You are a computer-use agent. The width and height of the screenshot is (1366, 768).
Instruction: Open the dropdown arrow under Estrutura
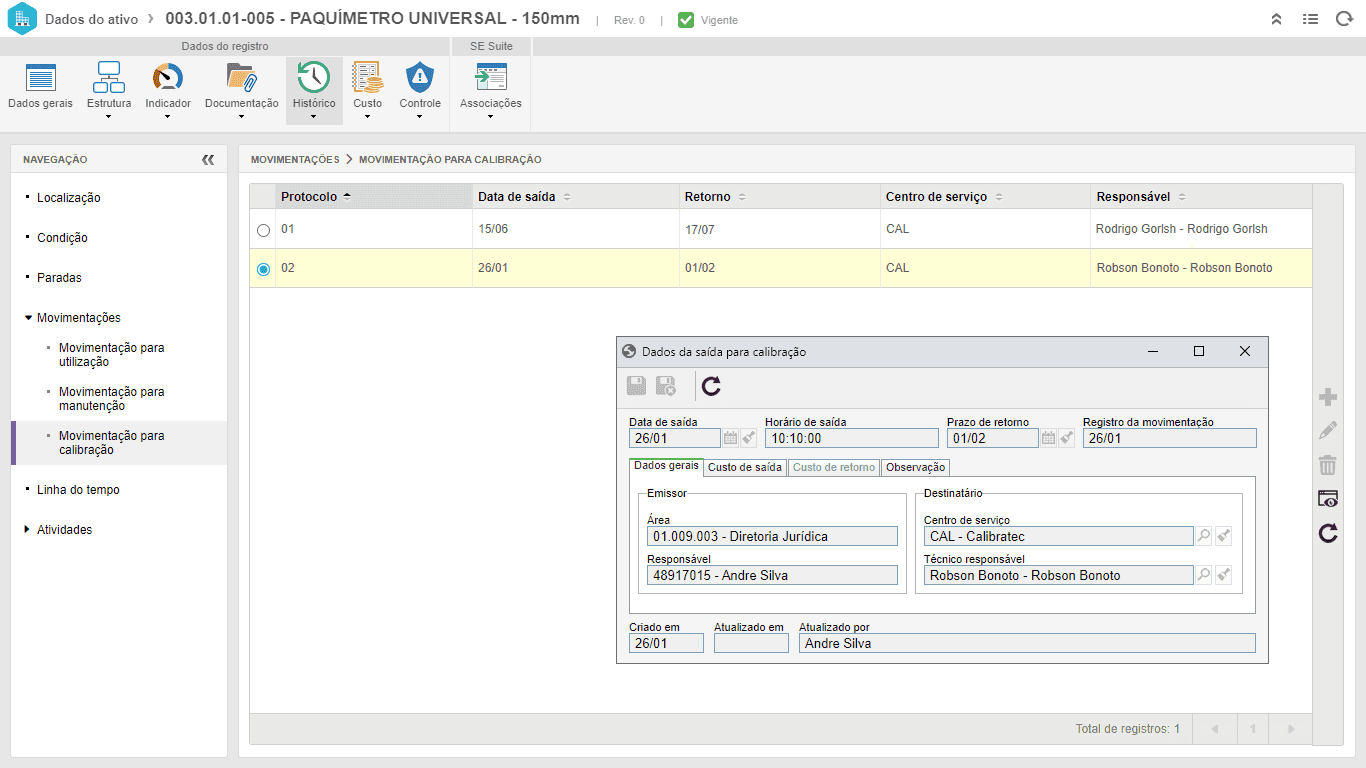coord(108,117)
